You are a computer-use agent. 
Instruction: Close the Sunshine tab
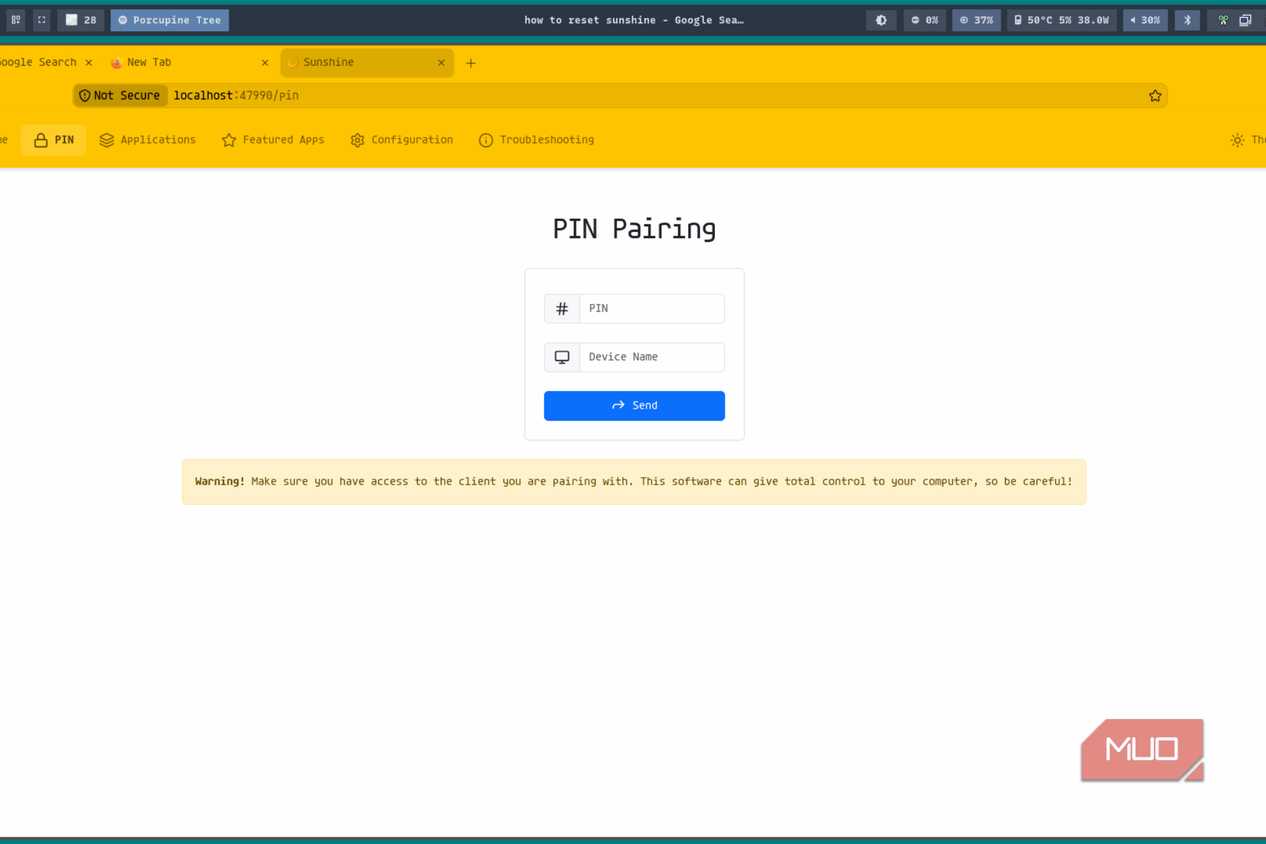441,62
